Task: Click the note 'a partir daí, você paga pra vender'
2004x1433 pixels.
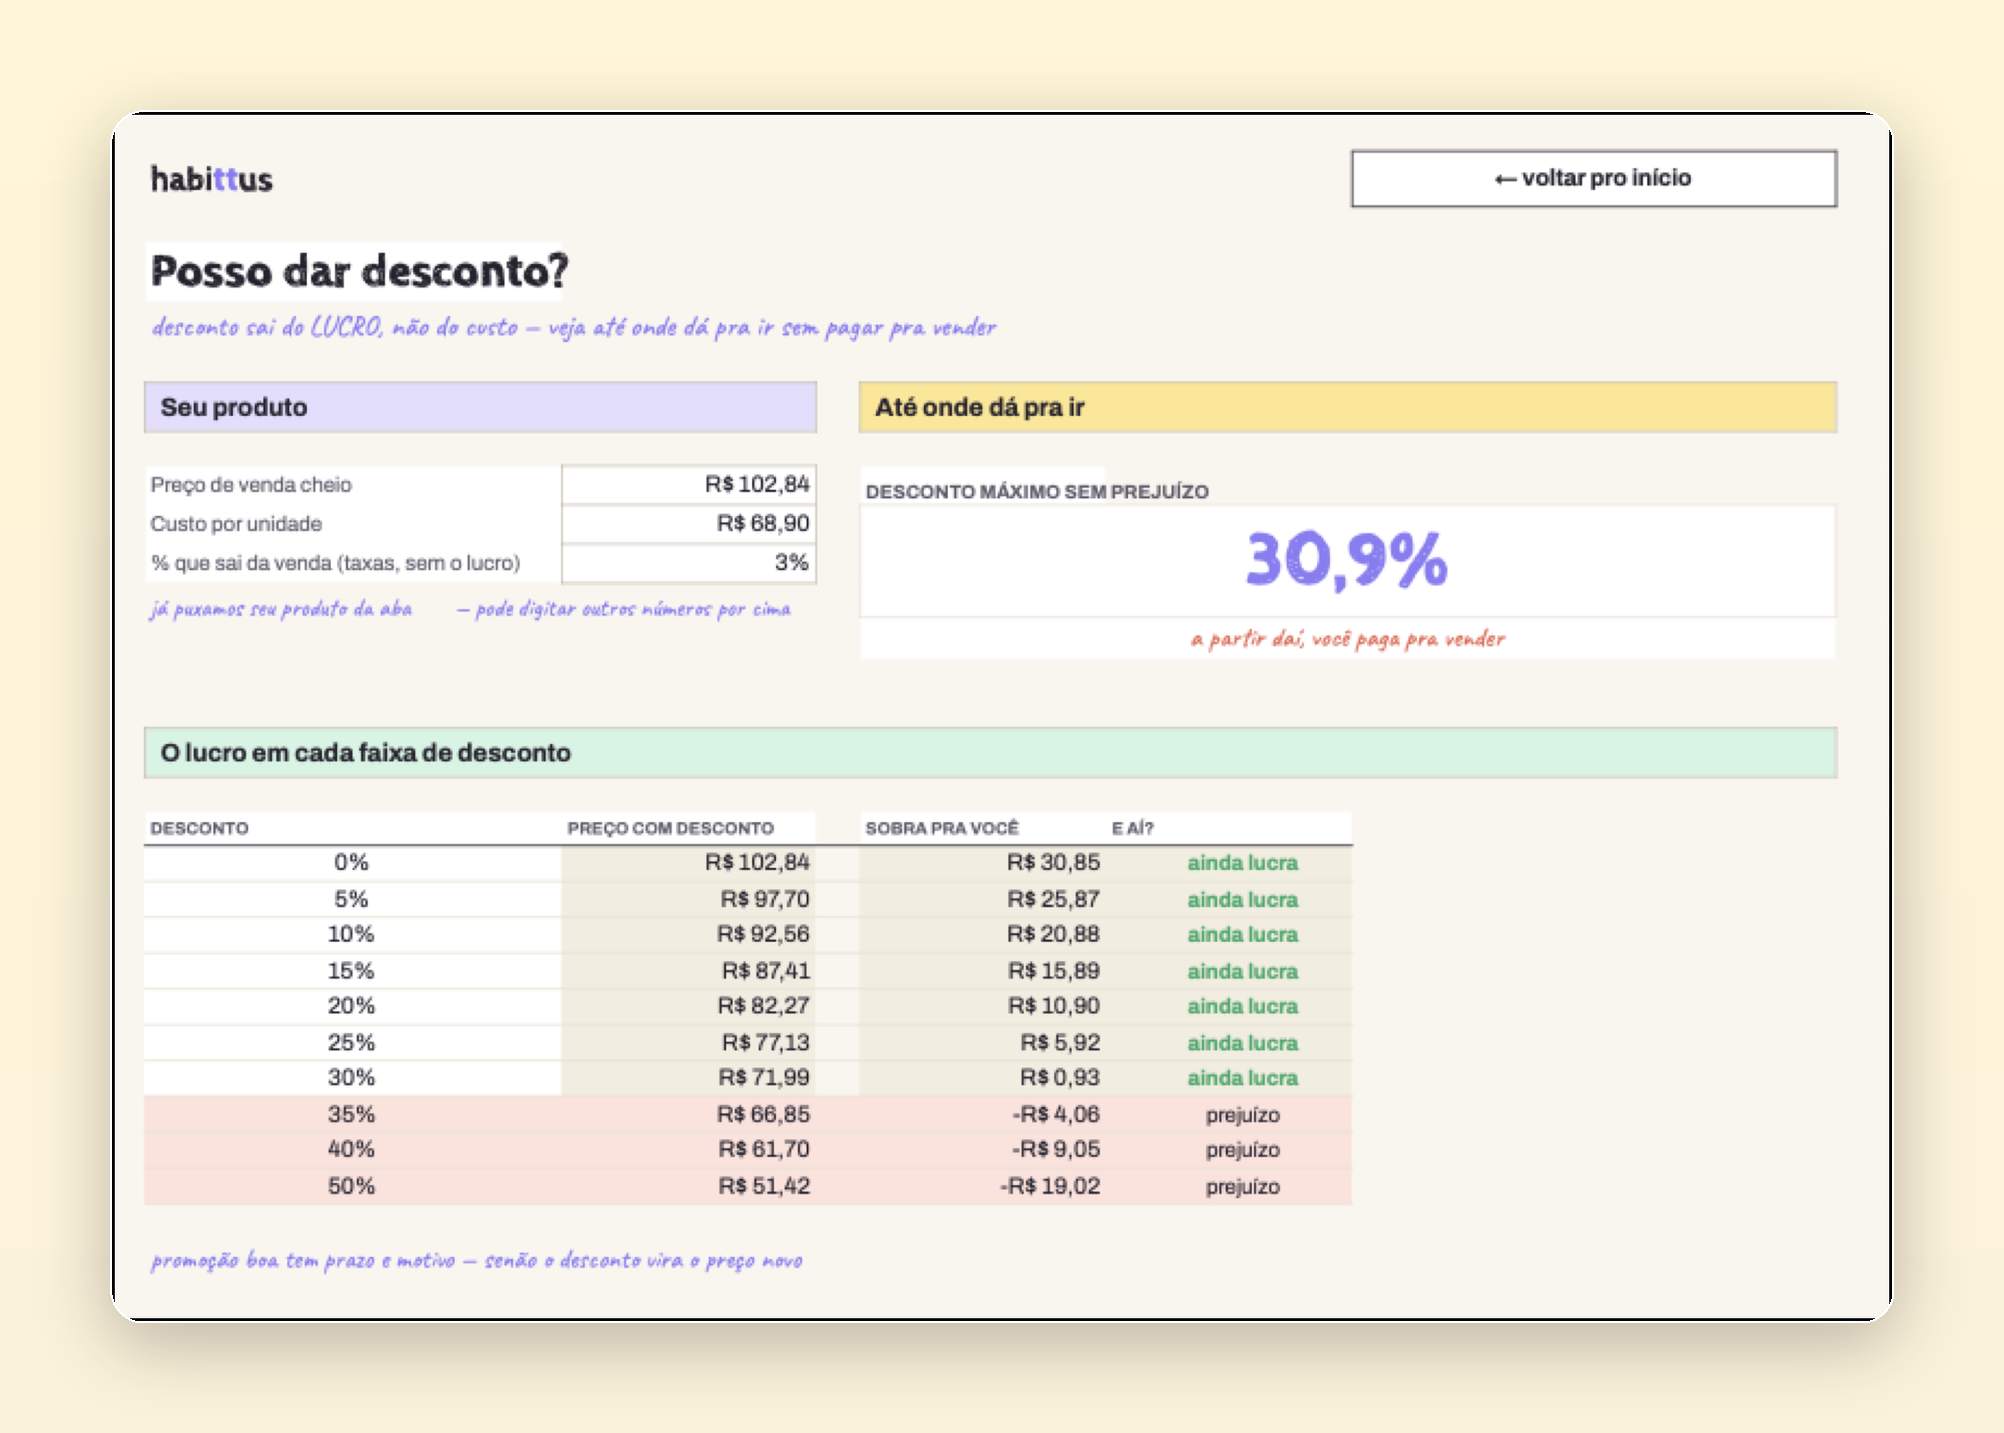Action: [1347, 639]
